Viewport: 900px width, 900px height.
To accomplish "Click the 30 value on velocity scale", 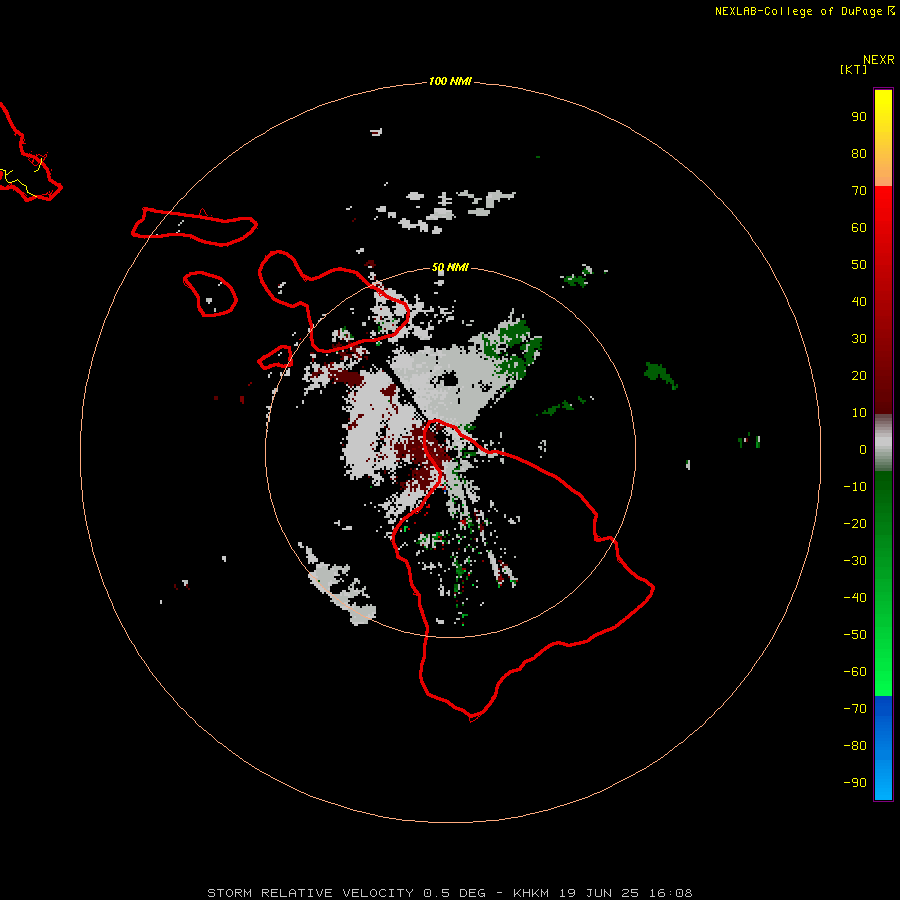I will [859, 339].
